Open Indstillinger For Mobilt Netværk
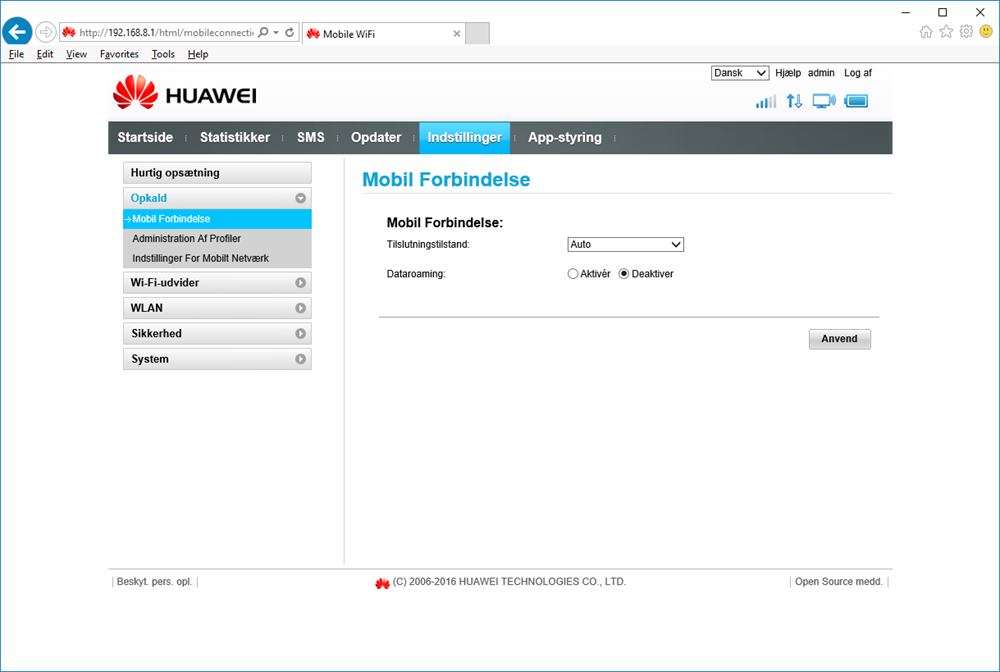Screen dimensions: 1000x672 200,258
